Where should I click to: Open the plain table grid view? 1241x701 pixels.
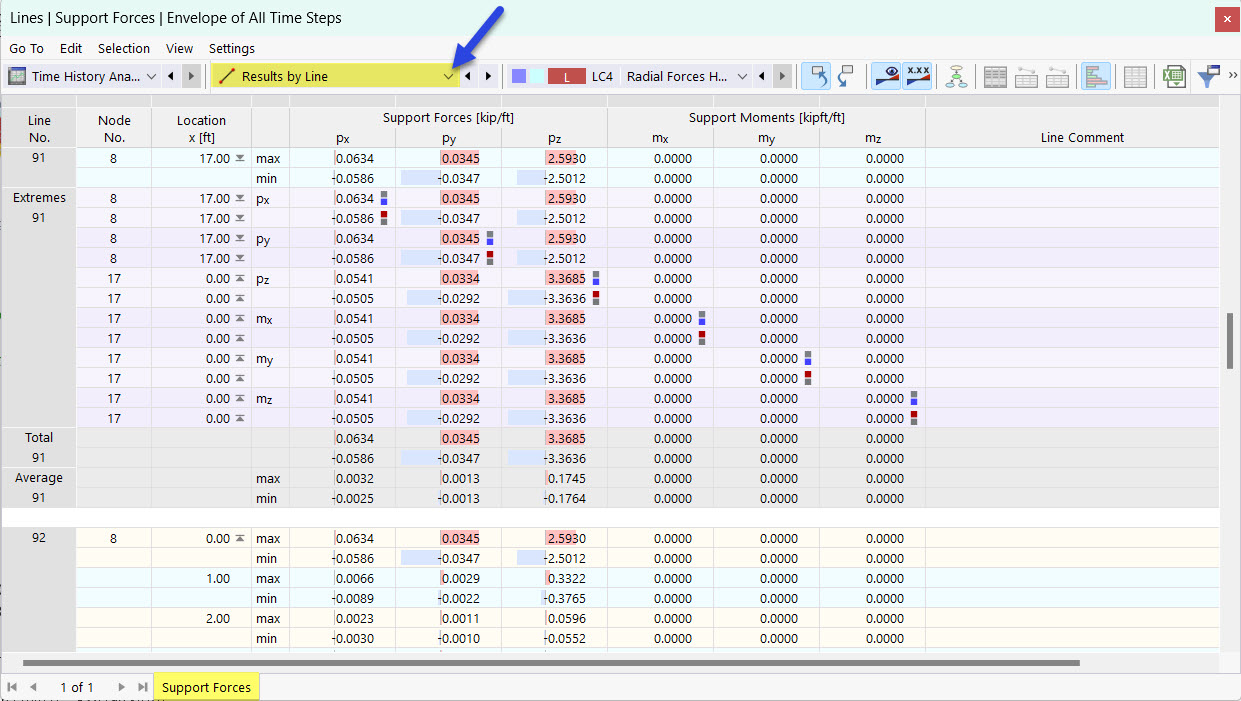[x=1136, y=76]
